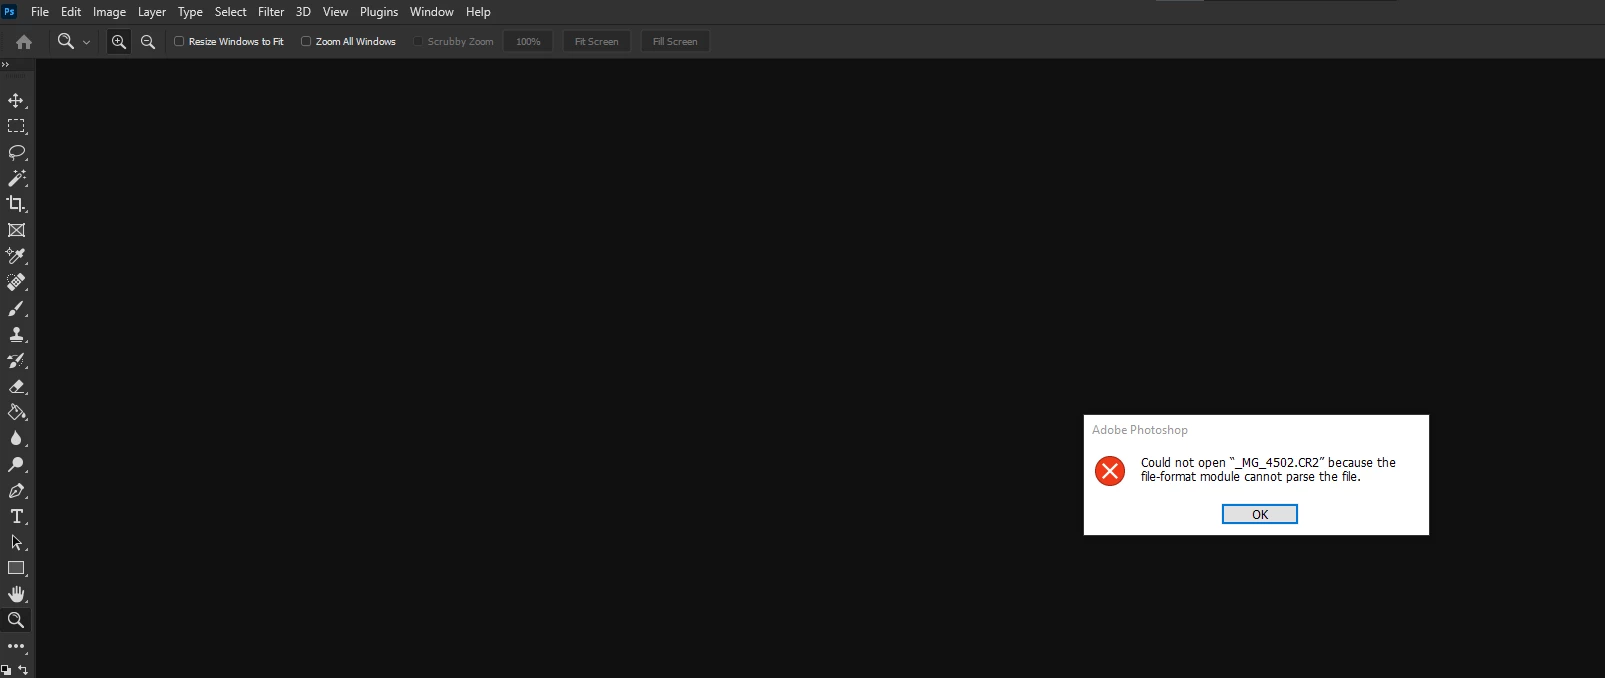Select the Lasso tool
This screenshot has height=678, width=1605.
(16, 152)
